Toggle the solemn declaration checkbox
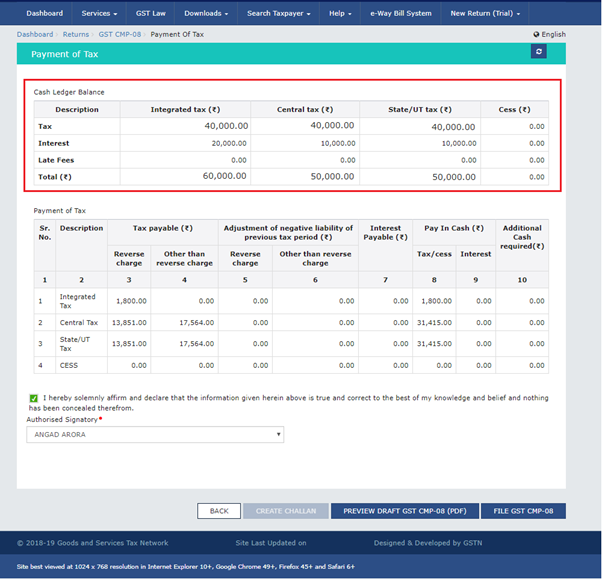Screen dimensions: 602x579 coord(35,398)
